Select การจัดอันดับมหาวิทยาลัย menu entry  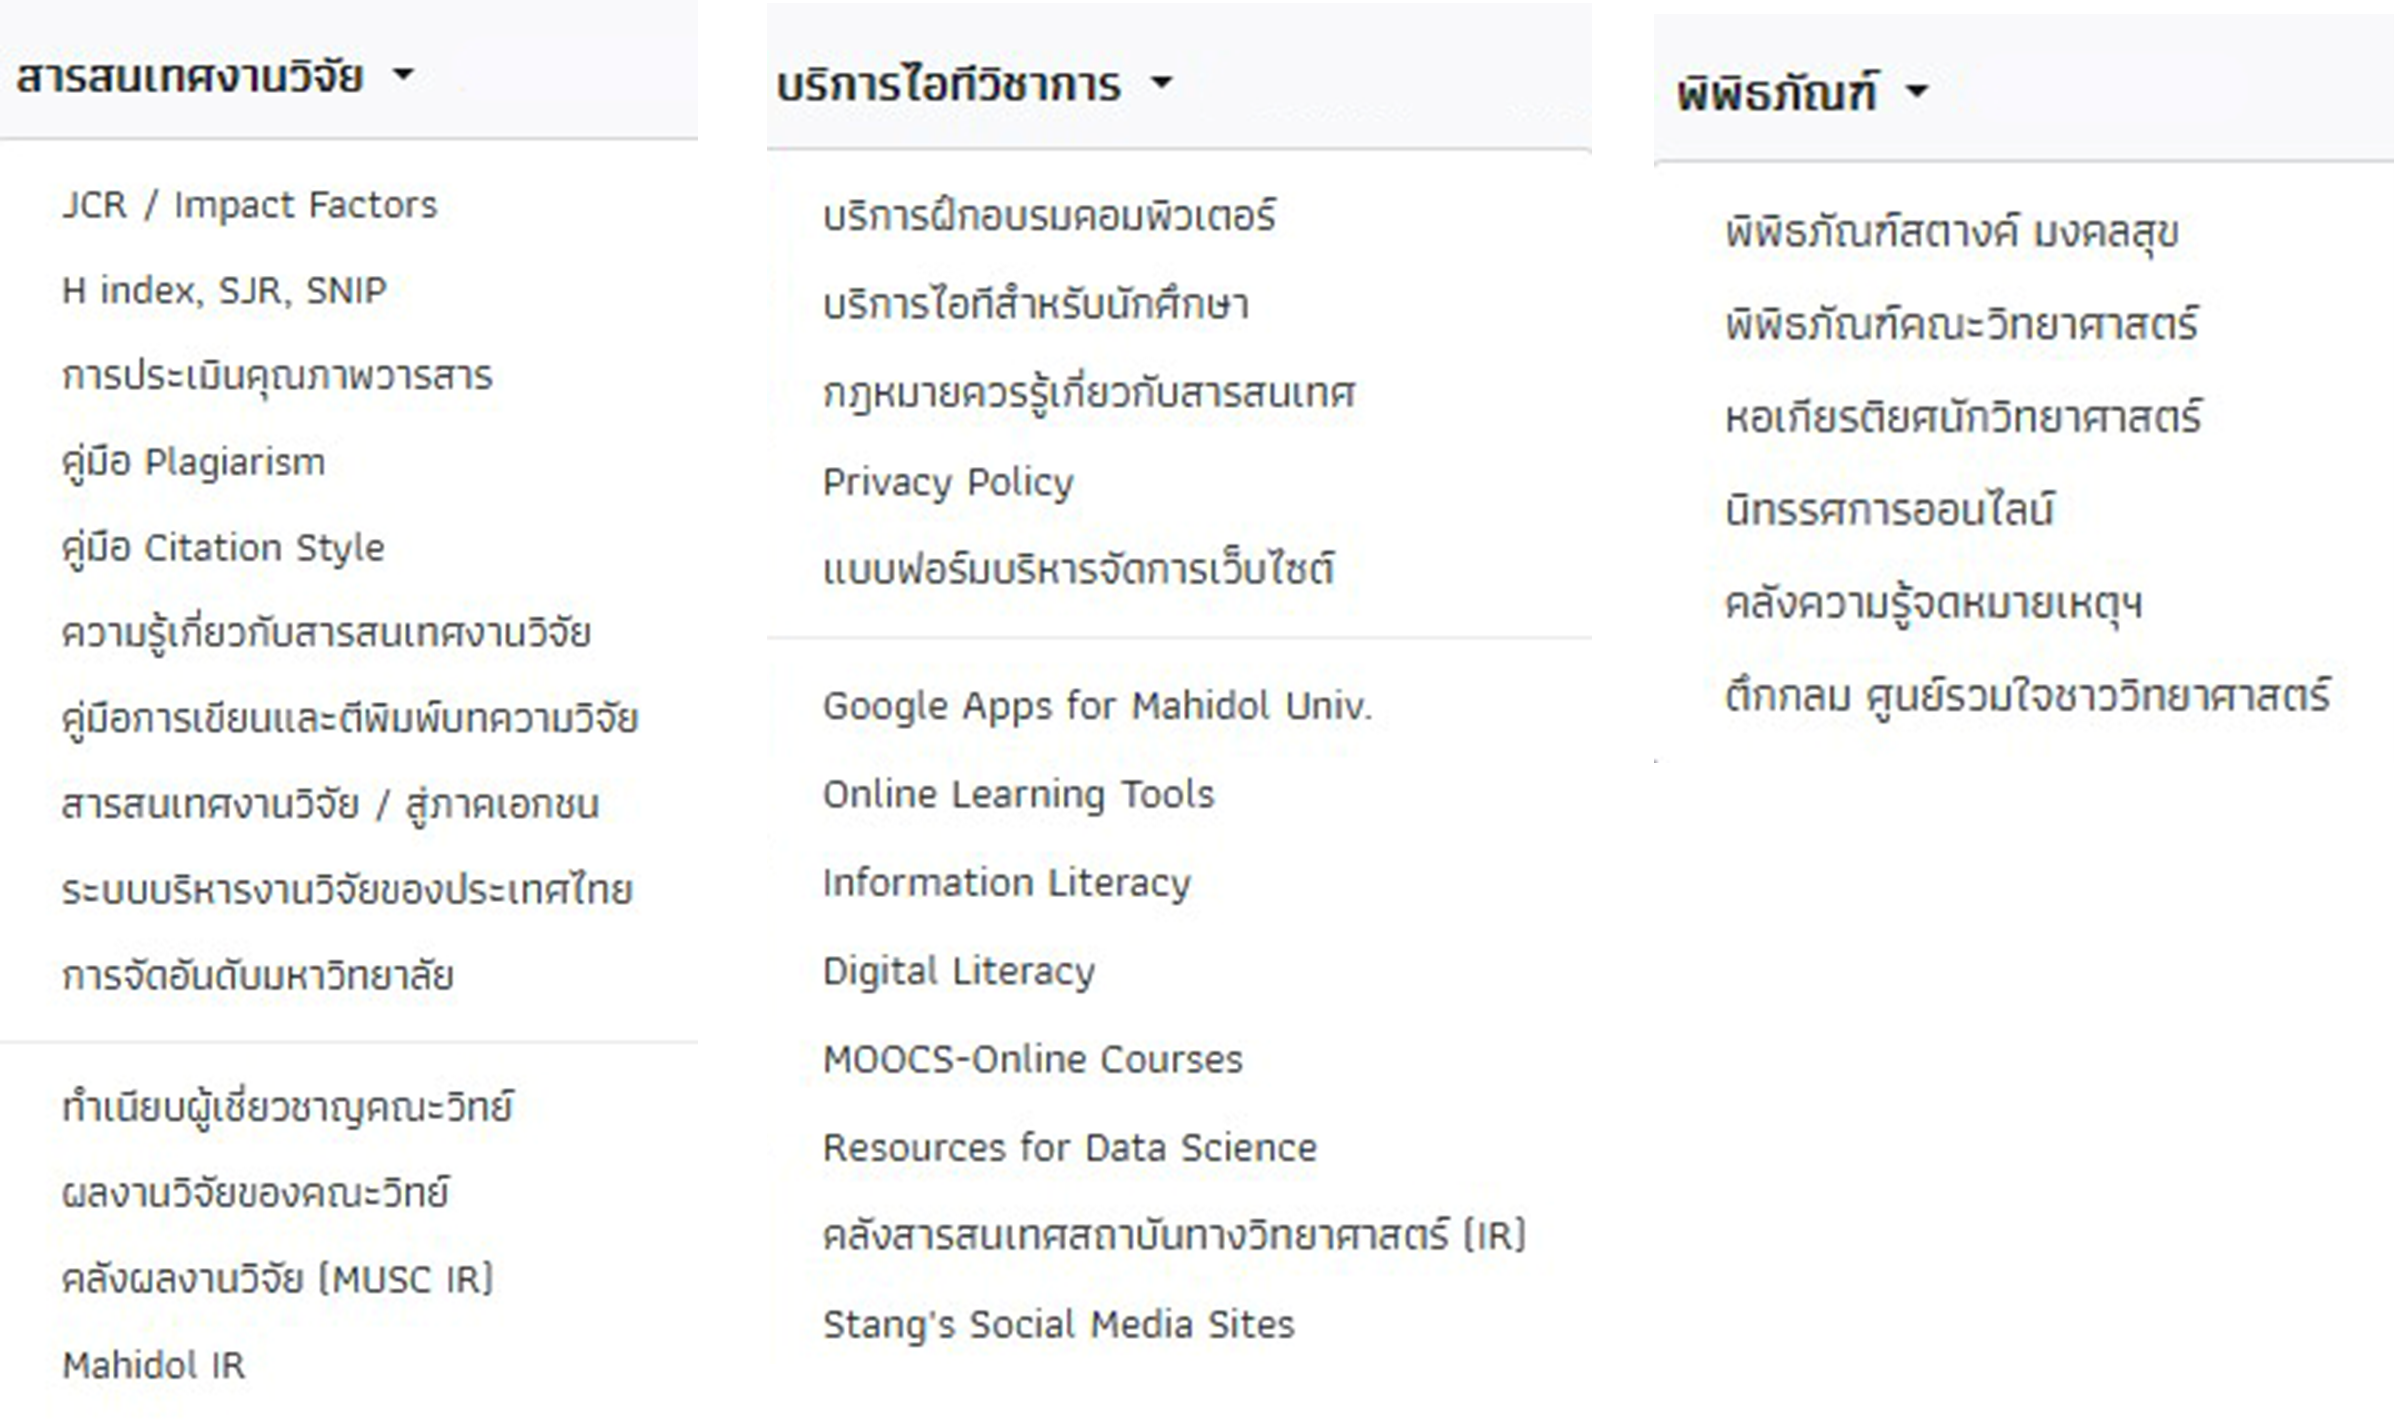(257, 976)
